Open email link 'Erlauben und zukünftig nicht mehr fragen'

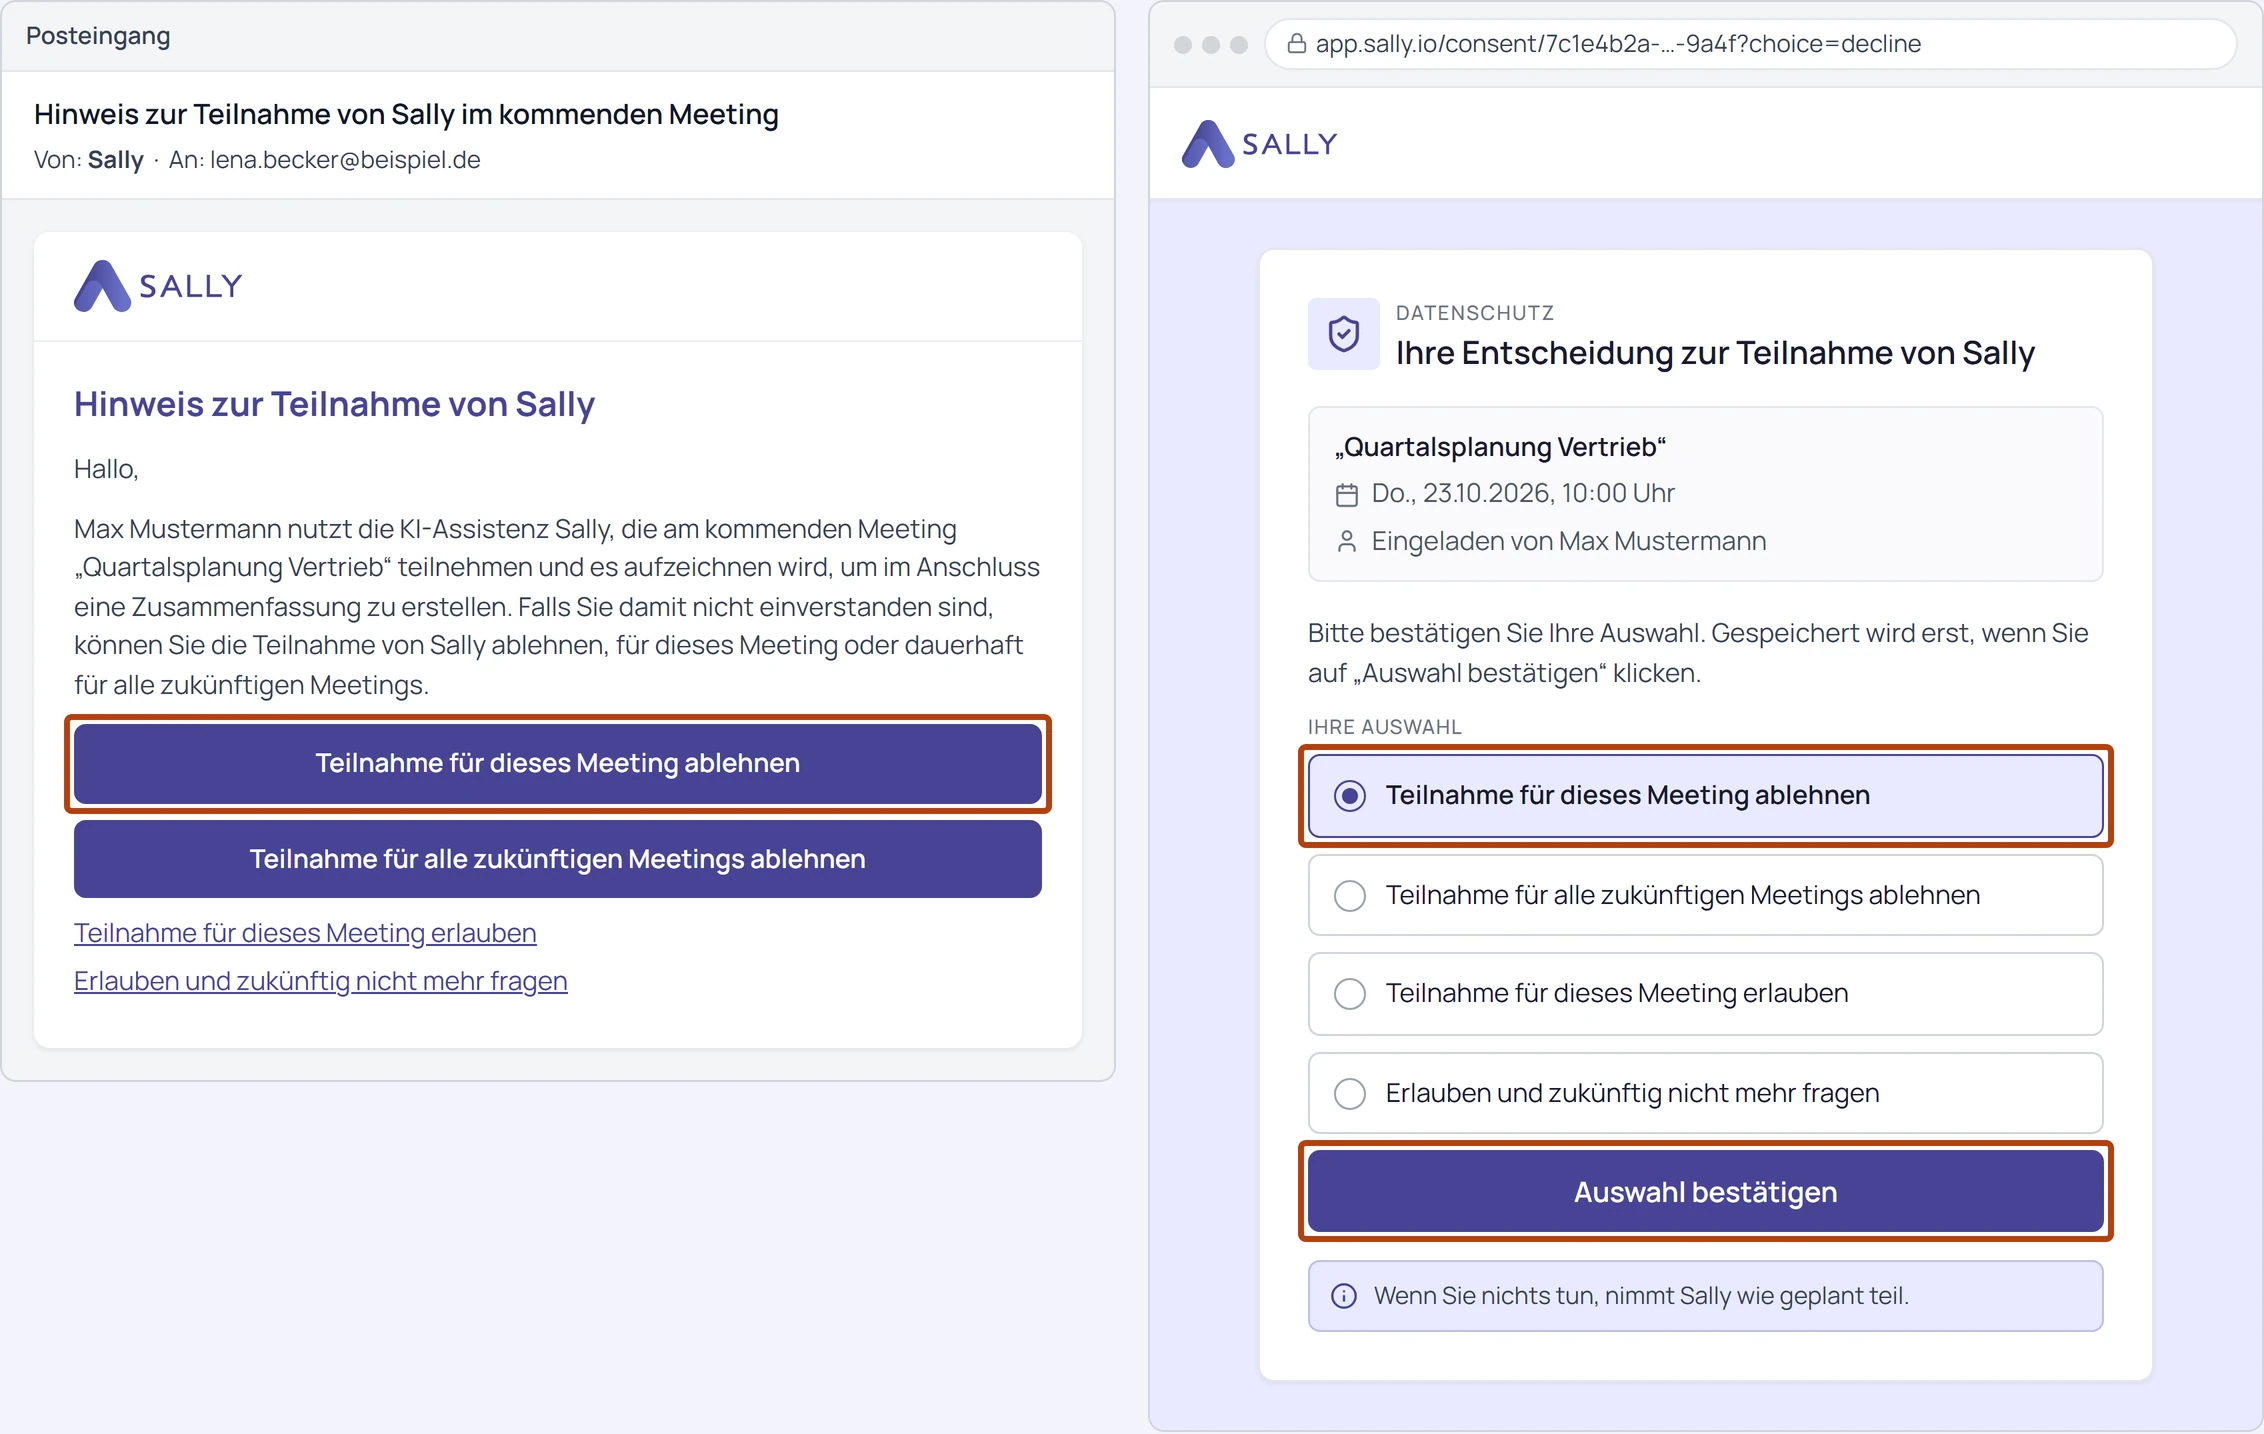coord(321,981)
